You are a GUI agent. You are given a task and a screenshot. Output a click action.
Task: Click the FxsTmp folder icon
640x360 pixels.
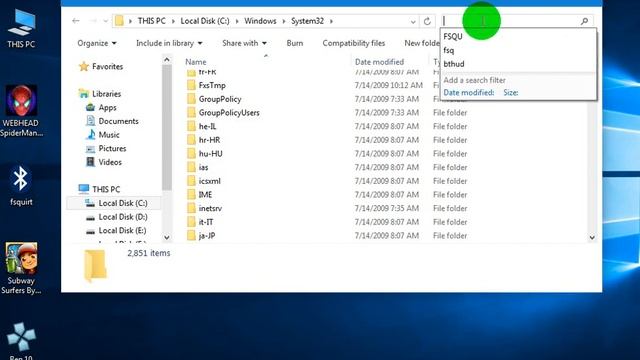191,85
